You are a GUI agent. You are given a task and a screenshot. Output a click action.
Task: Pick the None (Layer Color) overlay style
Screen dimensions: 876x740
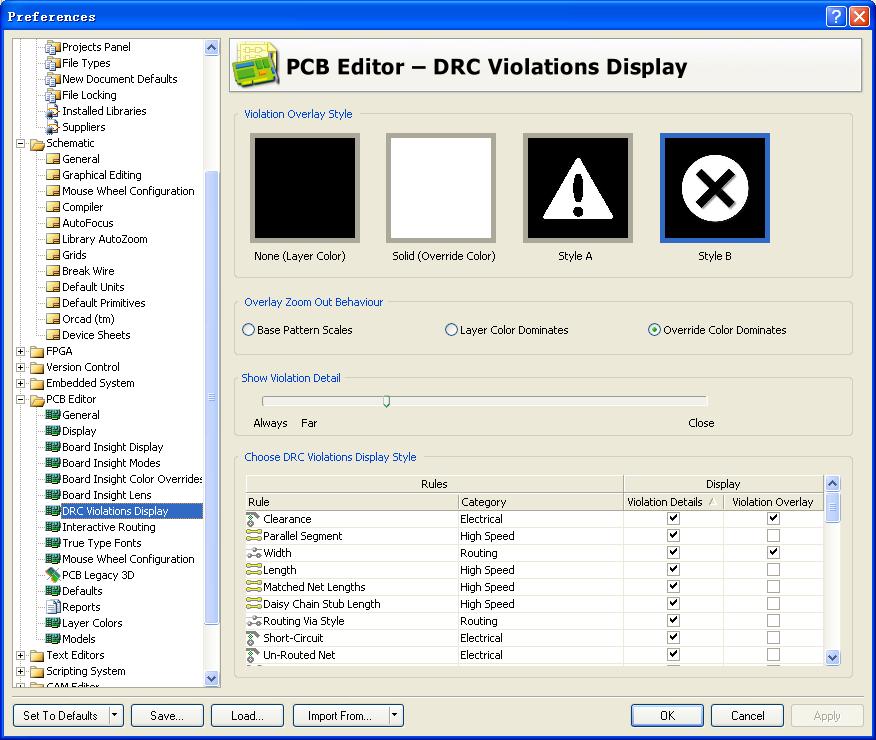tap(304, 188)
